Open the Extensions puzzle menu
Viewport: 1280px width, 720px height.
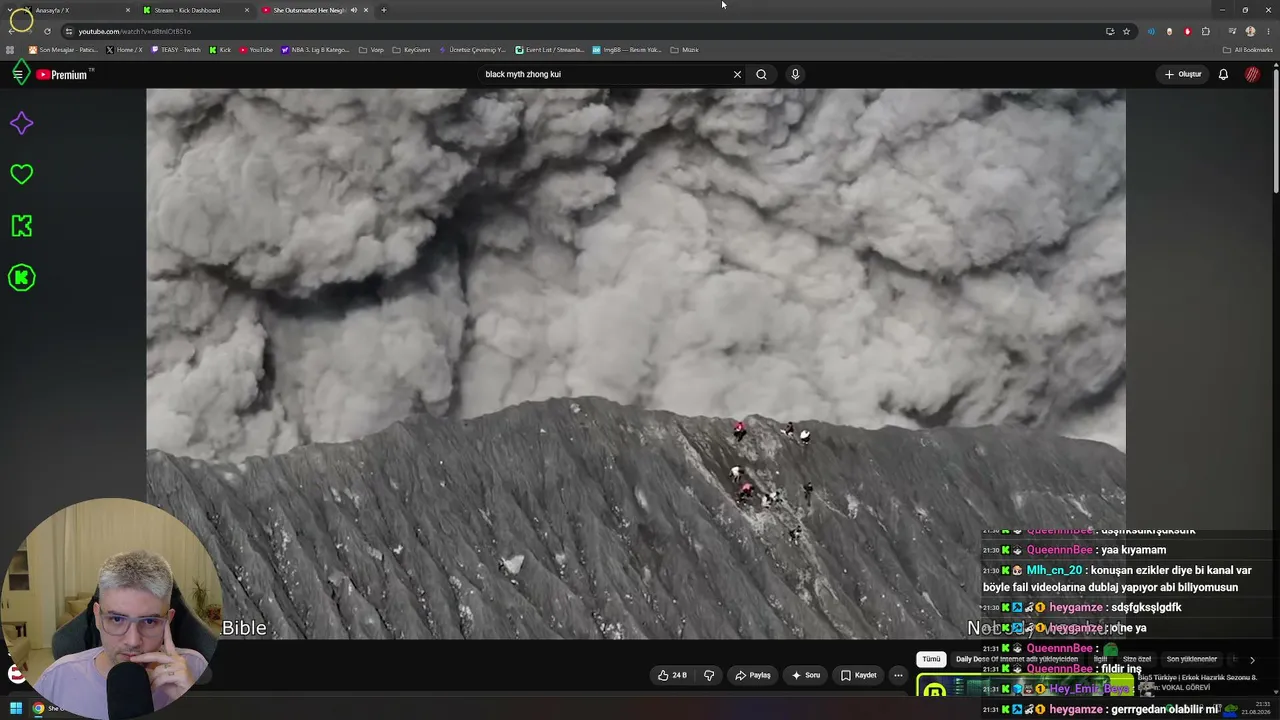pos(1206,31)
